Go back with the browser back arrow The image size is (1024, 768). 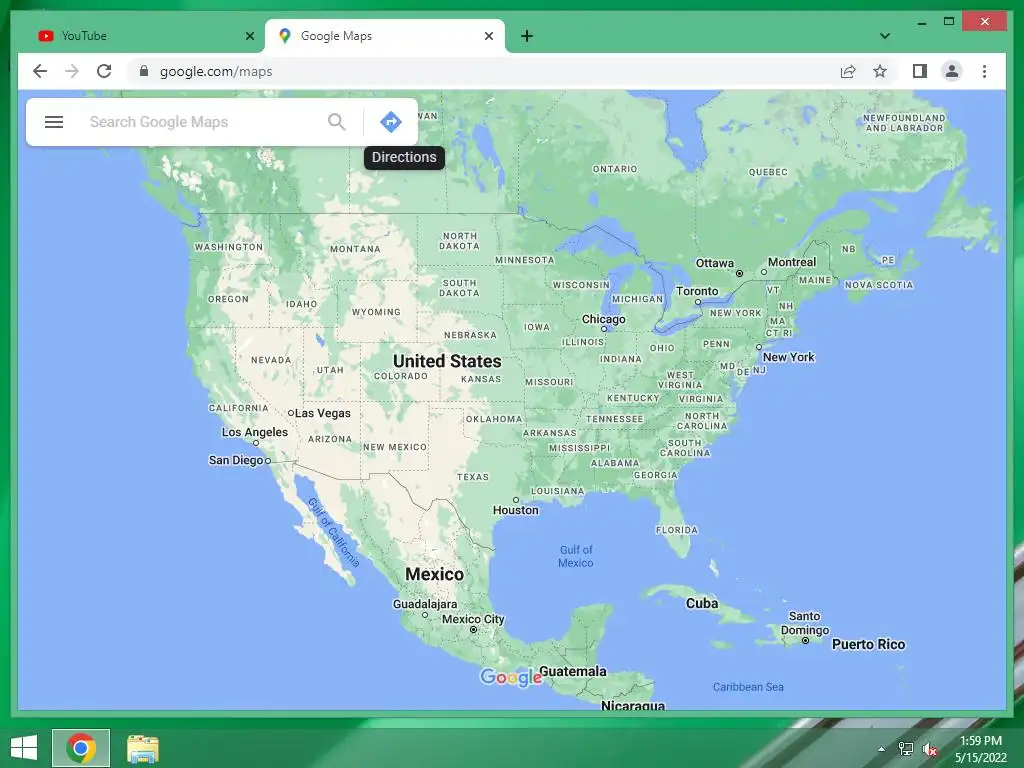(40, 71)
